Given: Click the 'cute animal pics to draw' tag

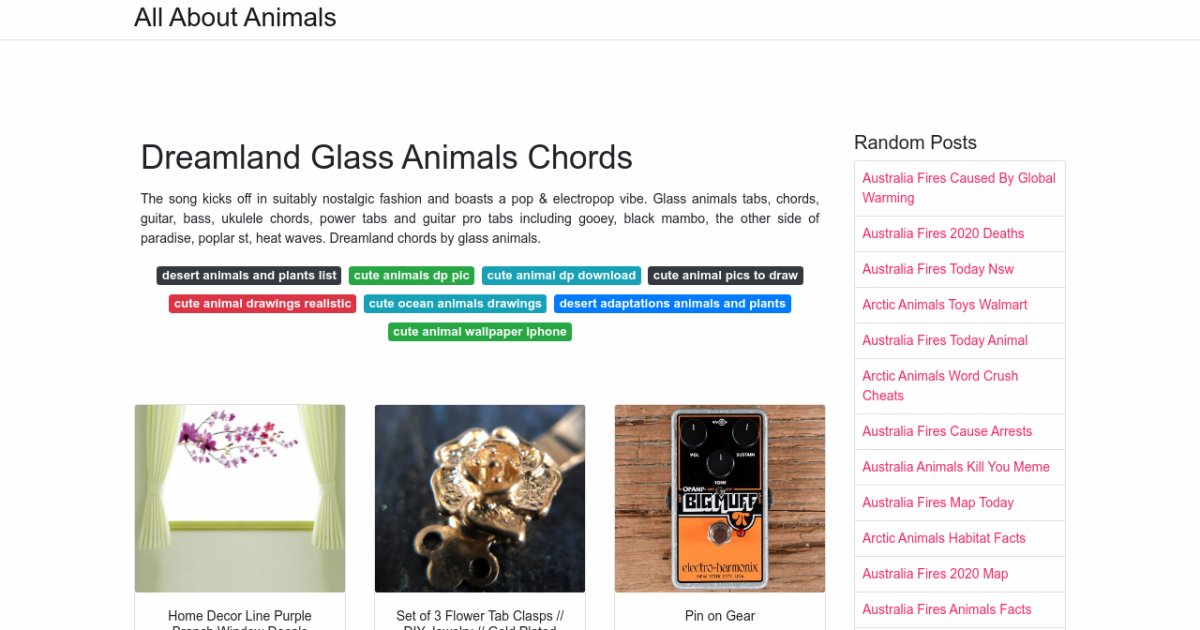Looking at the screenshot, I should pos(725,275).
